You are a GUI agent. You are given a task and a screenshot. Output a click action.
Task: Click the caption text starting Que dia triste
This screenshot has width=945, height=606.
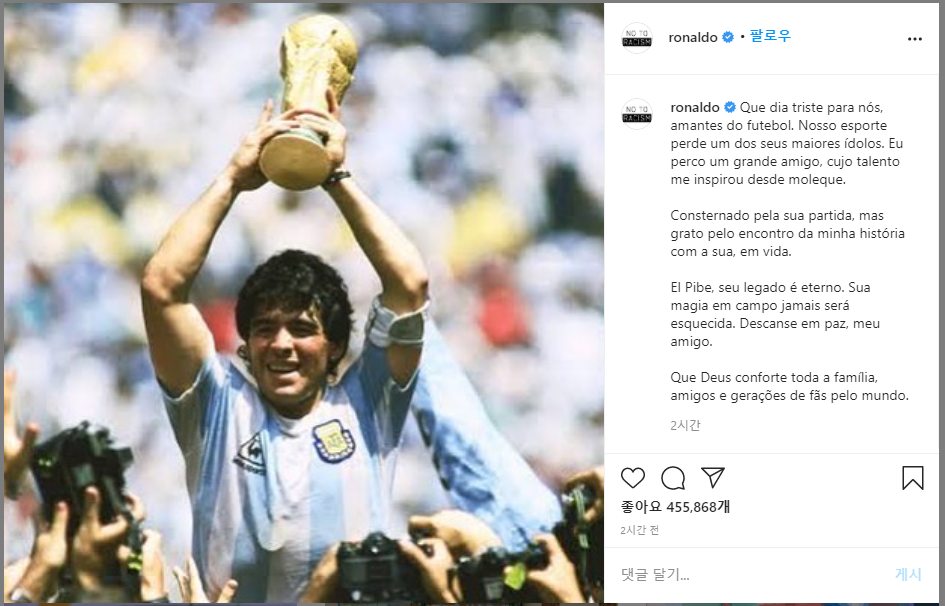pyautogui.click(x=788, y=143)
